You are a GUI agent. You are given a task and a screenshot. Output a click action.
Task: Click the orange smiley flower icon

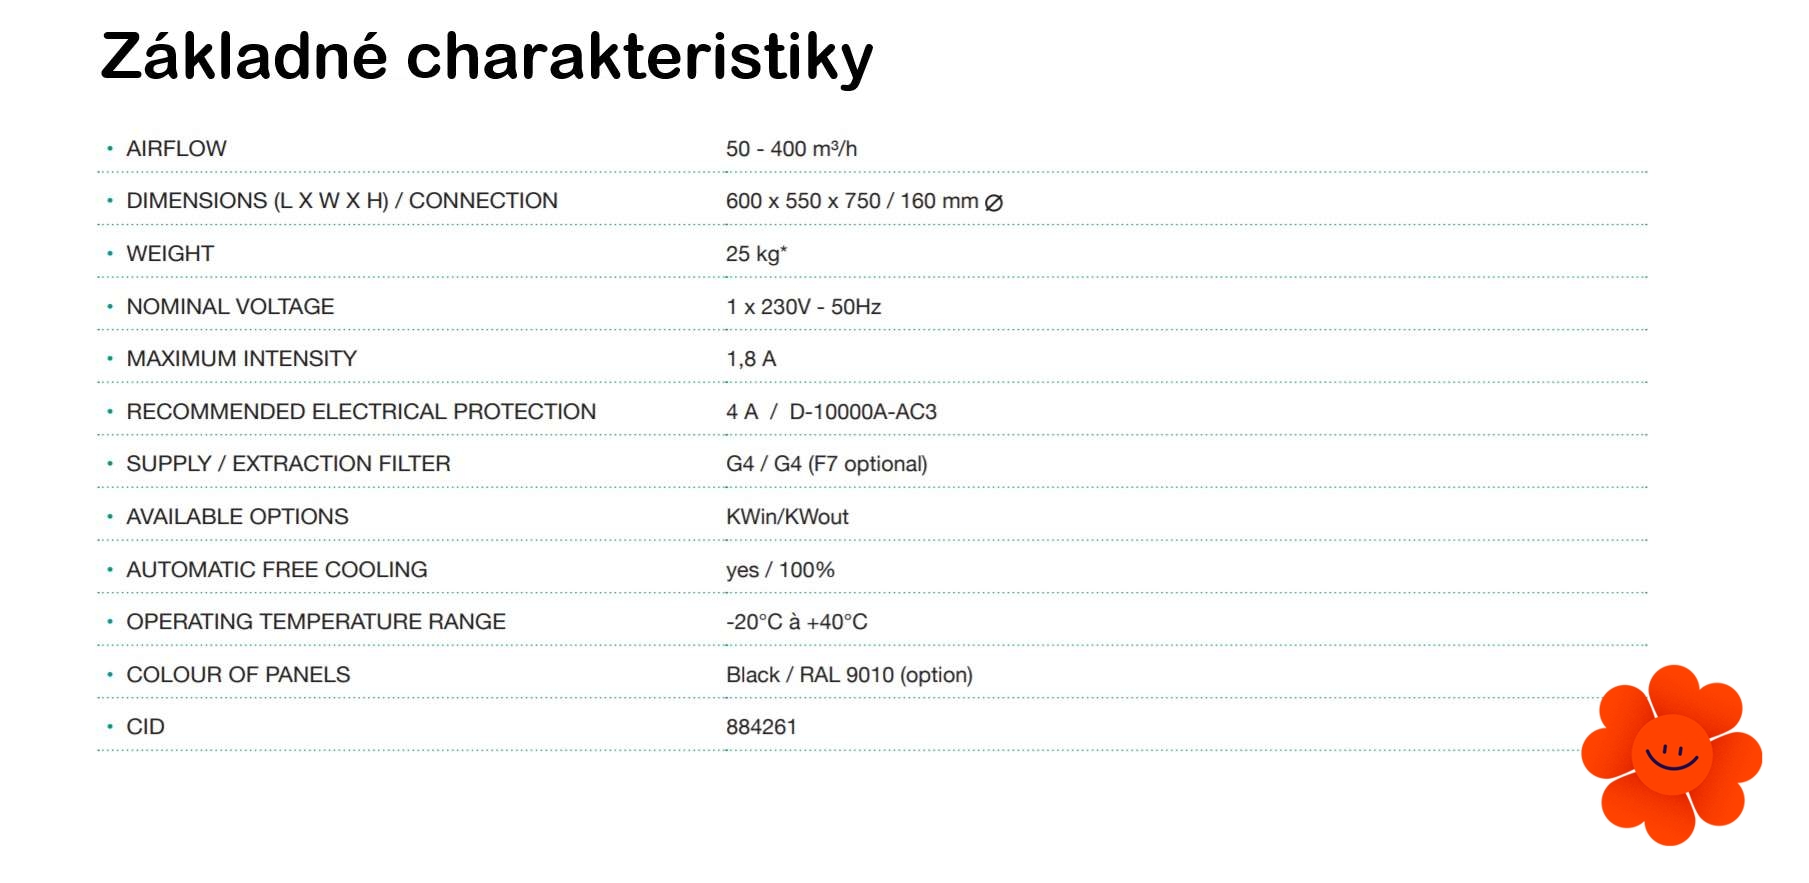1671,755
